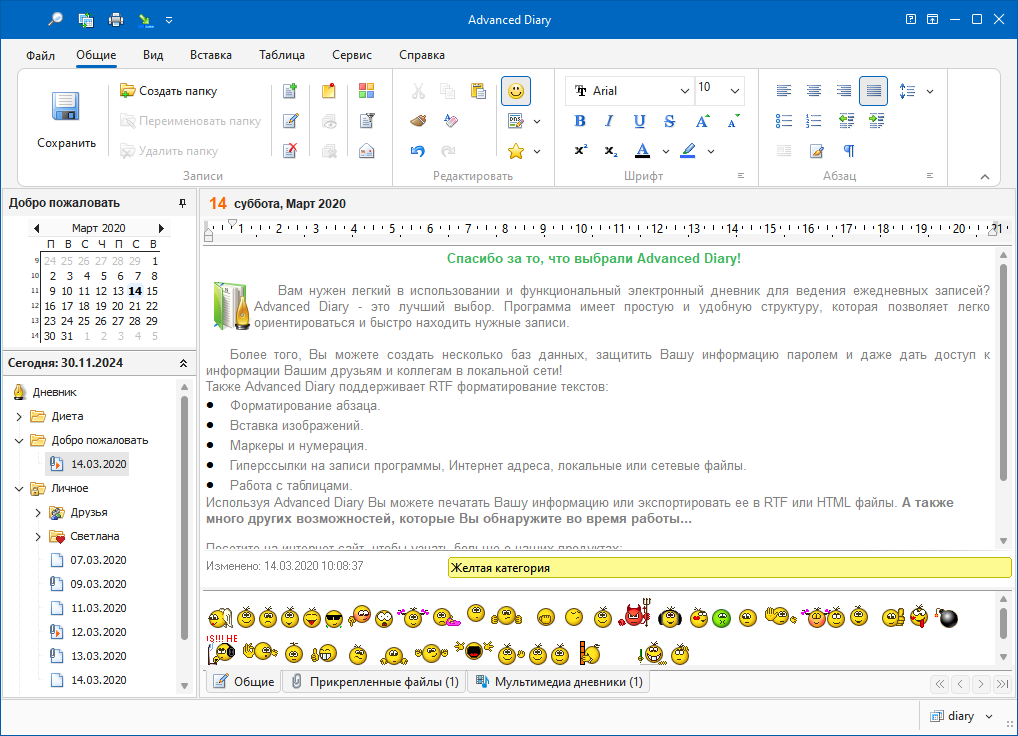Click the delete entry icon with red X
This screenshot has height=736, width=1018.
point(290,151)
